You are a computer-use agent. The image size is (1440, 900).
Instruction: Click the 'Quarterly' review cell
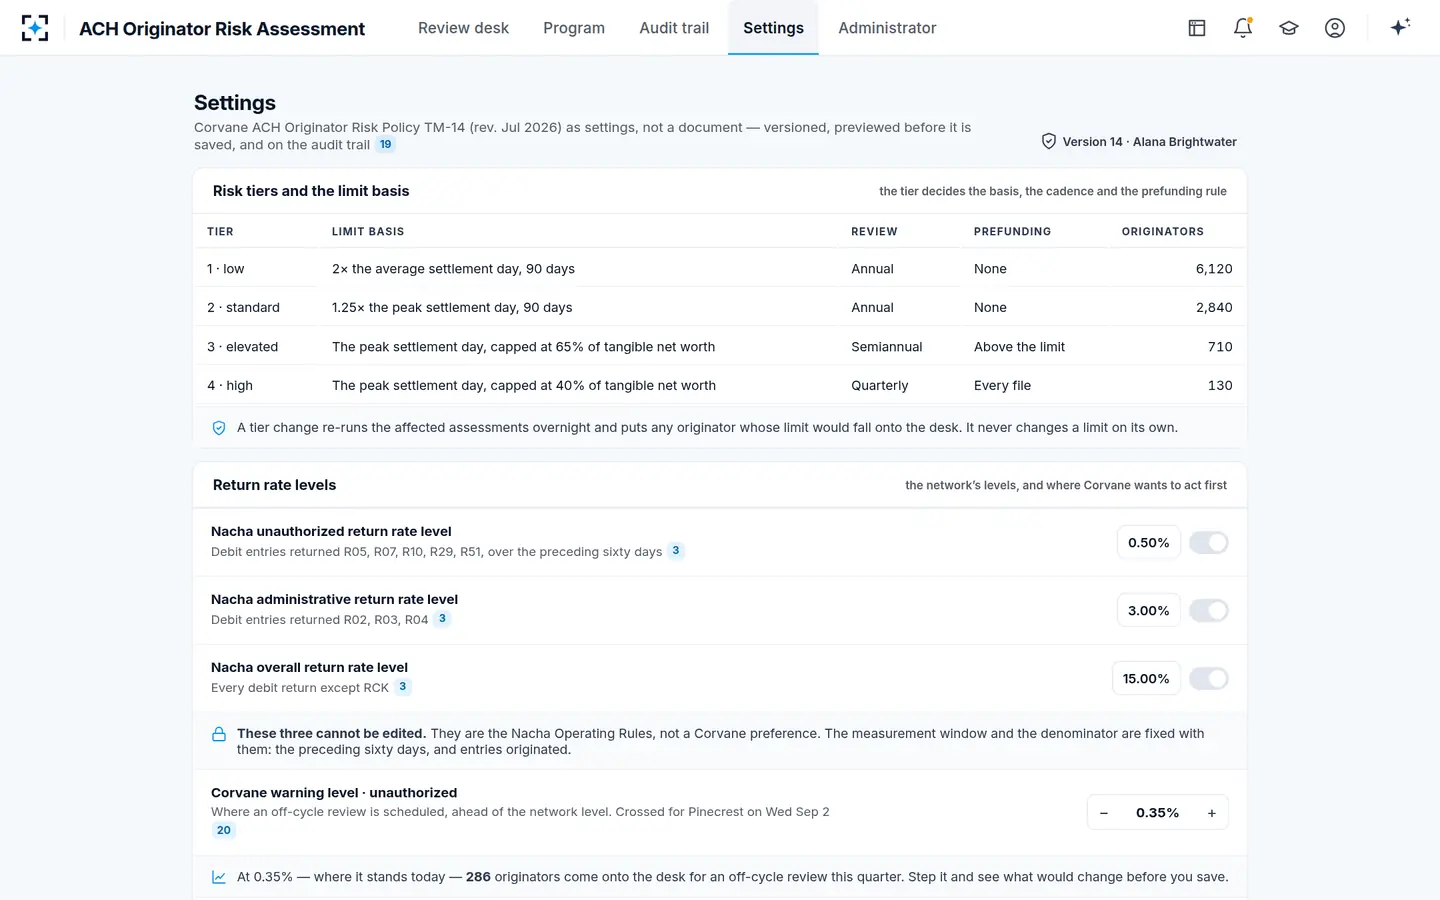click(880, 386)
